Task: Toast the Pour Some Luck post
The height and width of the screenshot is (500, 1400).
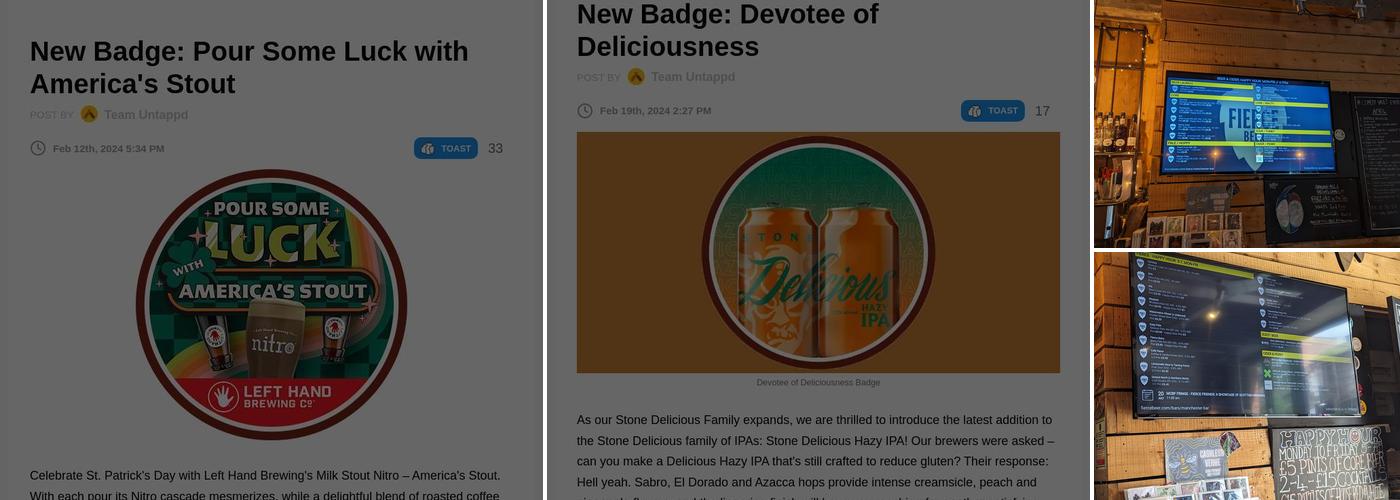Action: pos(446,148)
